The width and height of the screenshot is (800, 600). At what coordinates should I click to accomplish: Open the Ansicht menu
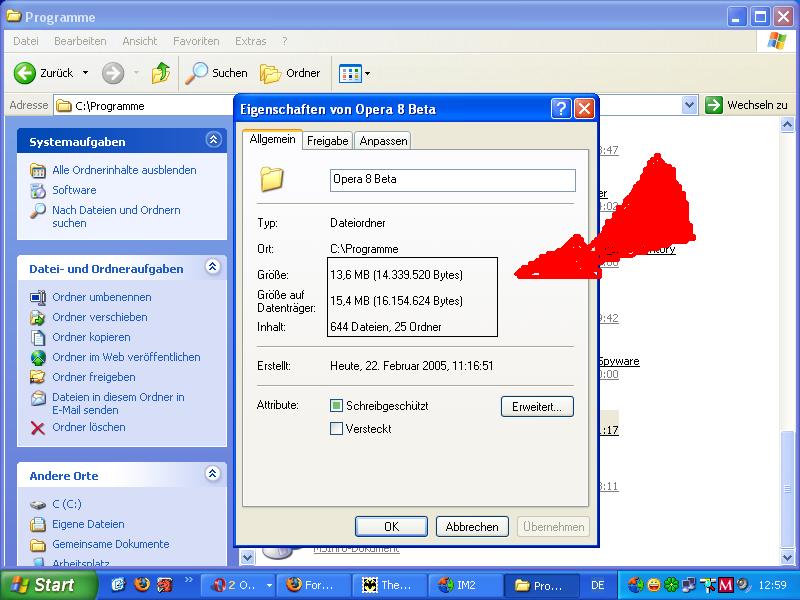(140, 41)
